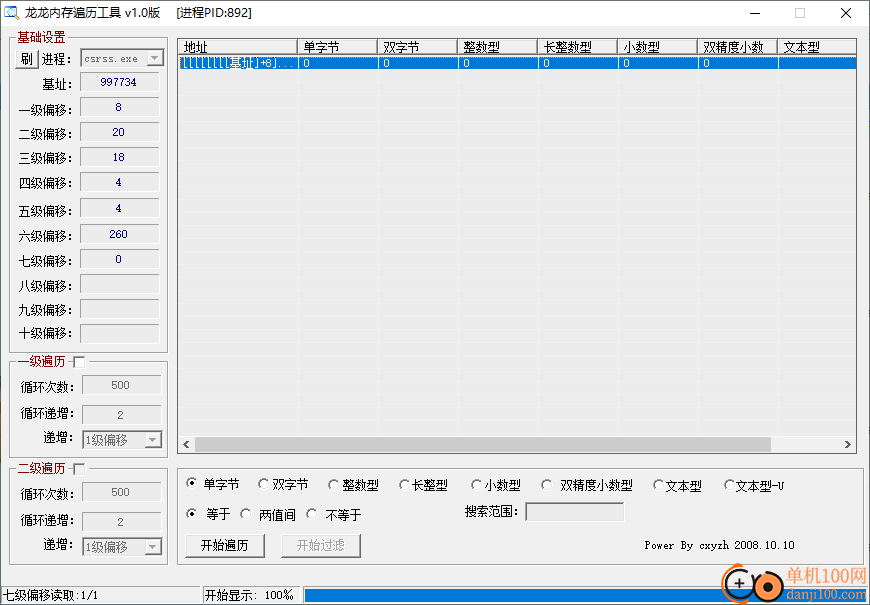This screenshot has width=870, height=605.
Task: Click the 四级偏移 input field
Action: click(119, 183)
